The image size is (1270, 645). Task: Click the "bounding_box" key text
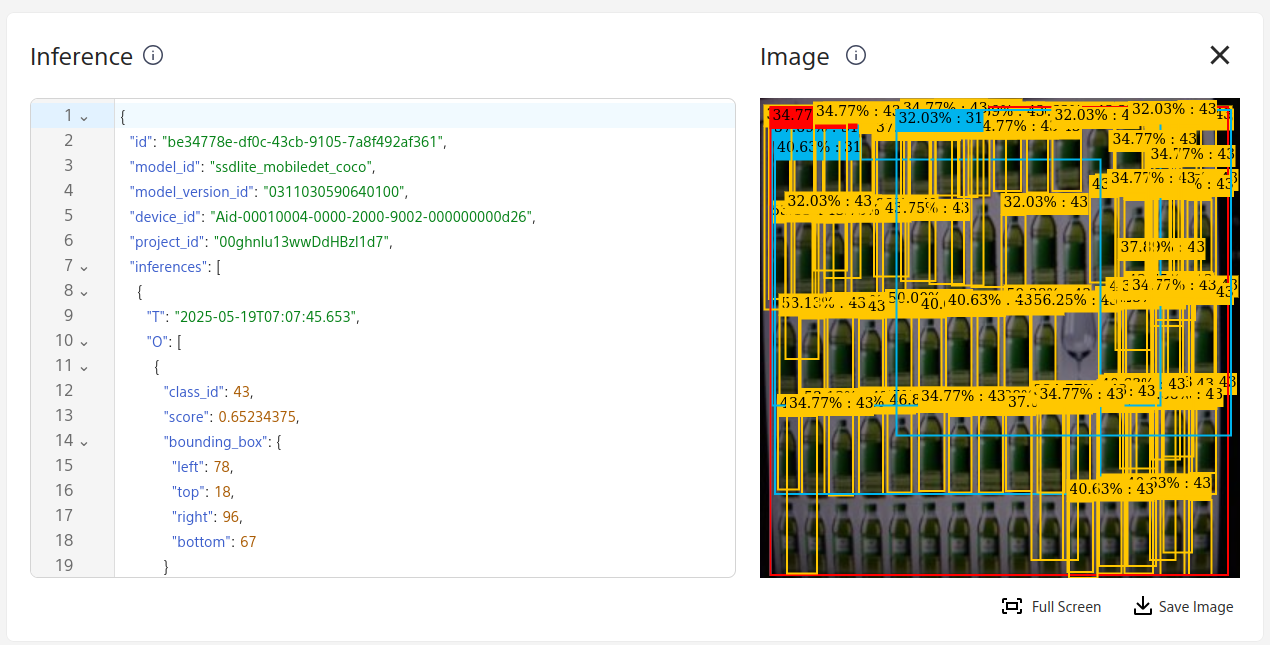(x=217, y=441)
